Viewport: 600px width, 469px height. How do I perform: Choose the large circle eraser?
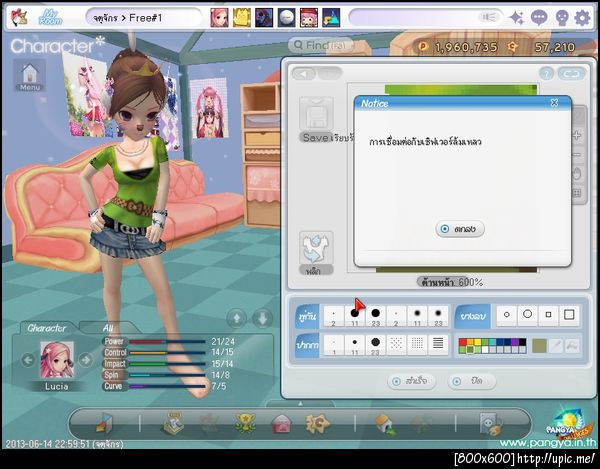[x=527, y=315]
